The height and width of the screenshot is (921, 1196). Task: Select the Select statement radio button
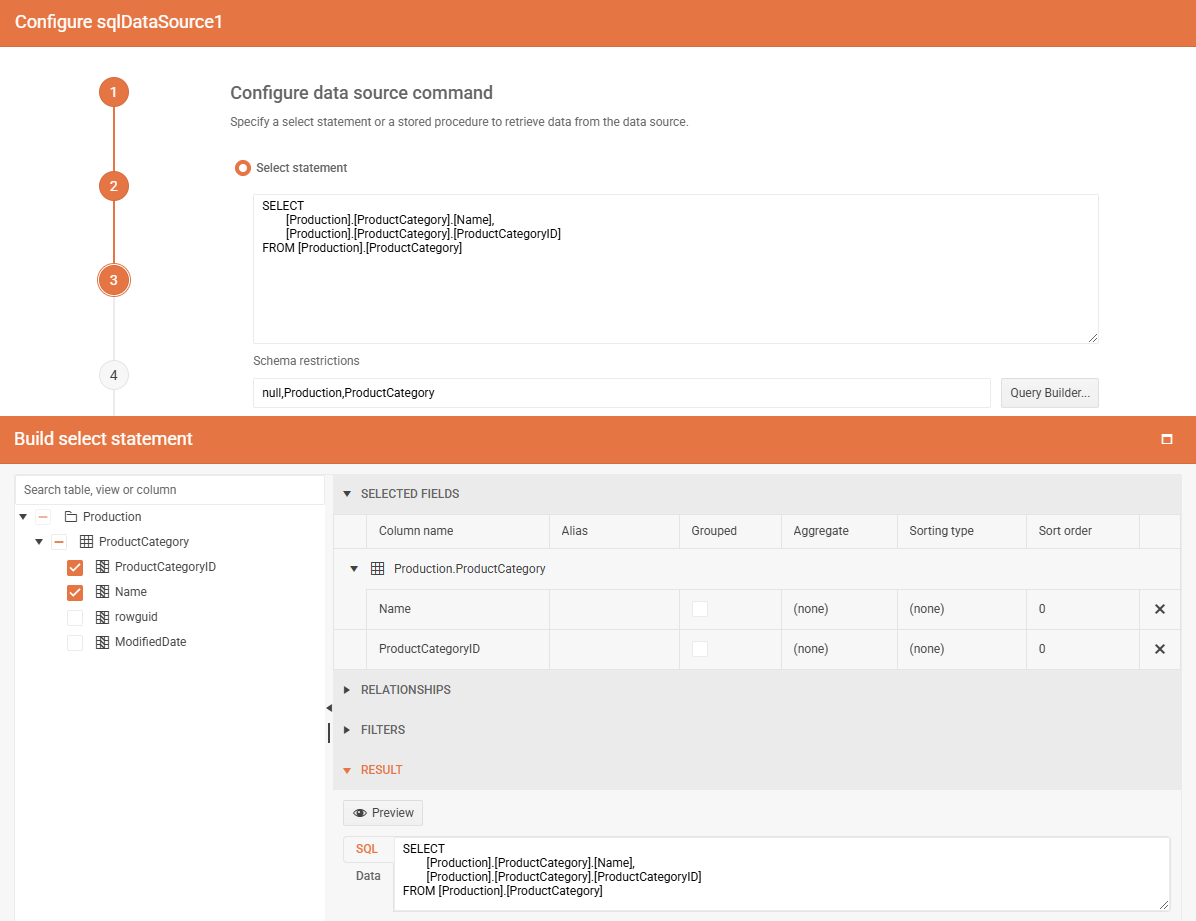(x=242, y=167)
